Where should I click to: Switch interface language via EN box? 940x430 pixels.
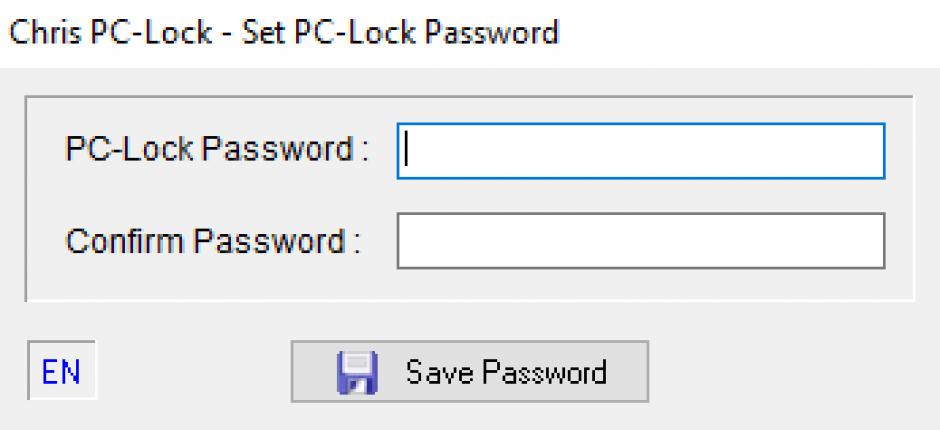(x=62, y=371)
